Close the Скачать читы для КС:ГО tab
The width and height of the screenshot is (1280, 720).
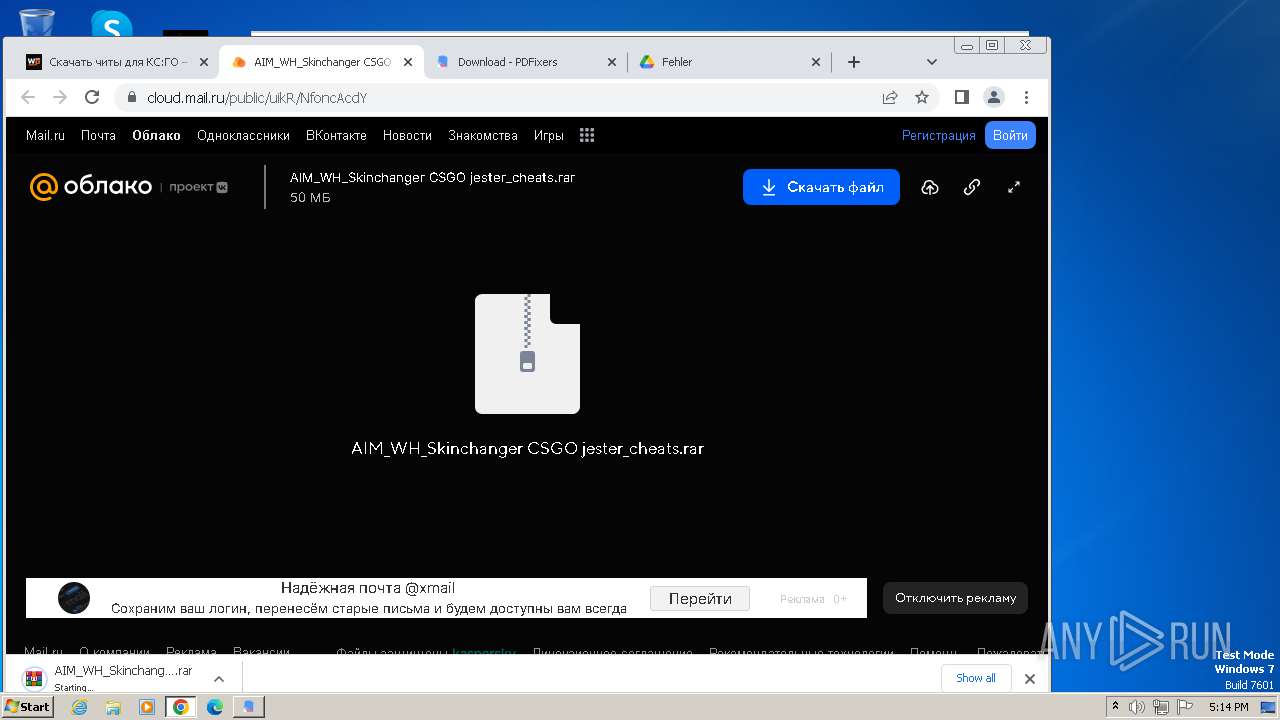pos(204,62)
